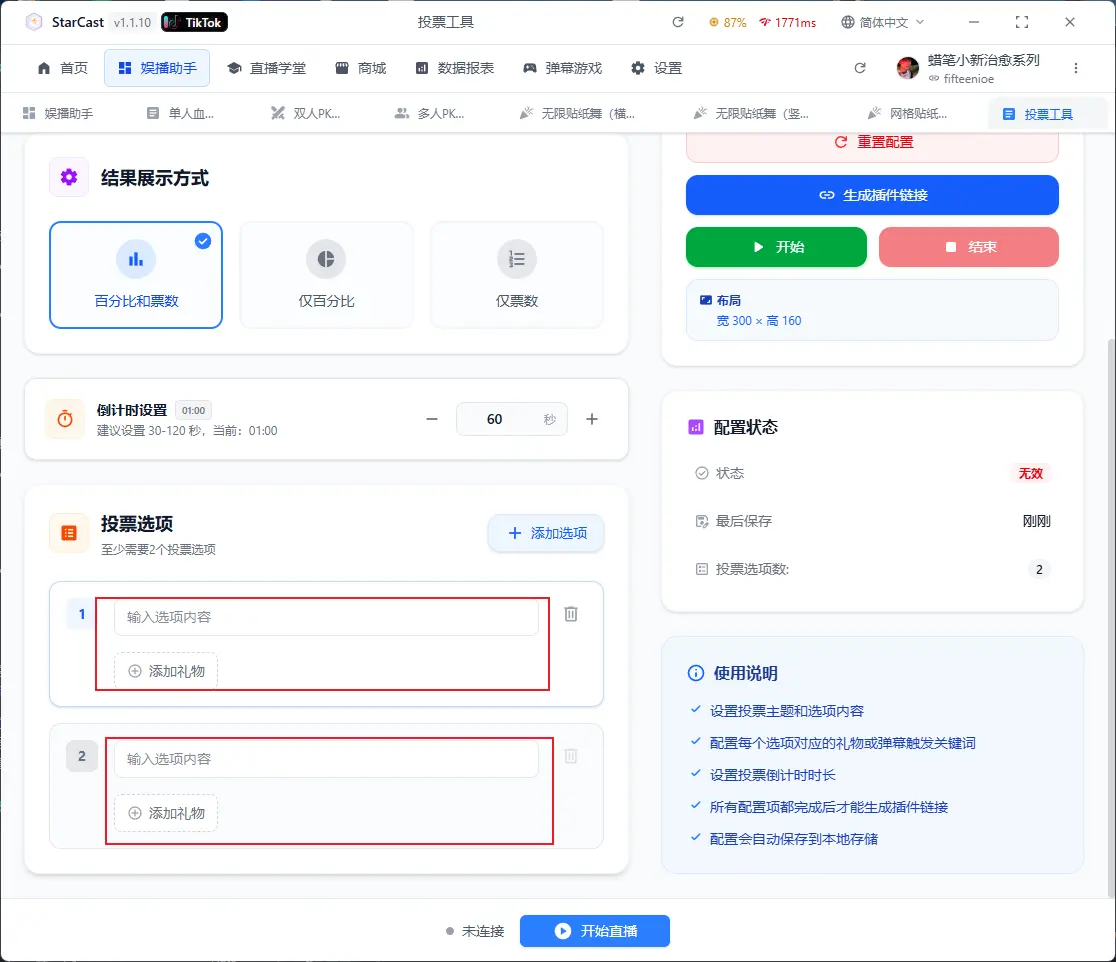Open the three-dot menu beside the profile
This screenshot has width=1116, height=962.
[1076, 68]
